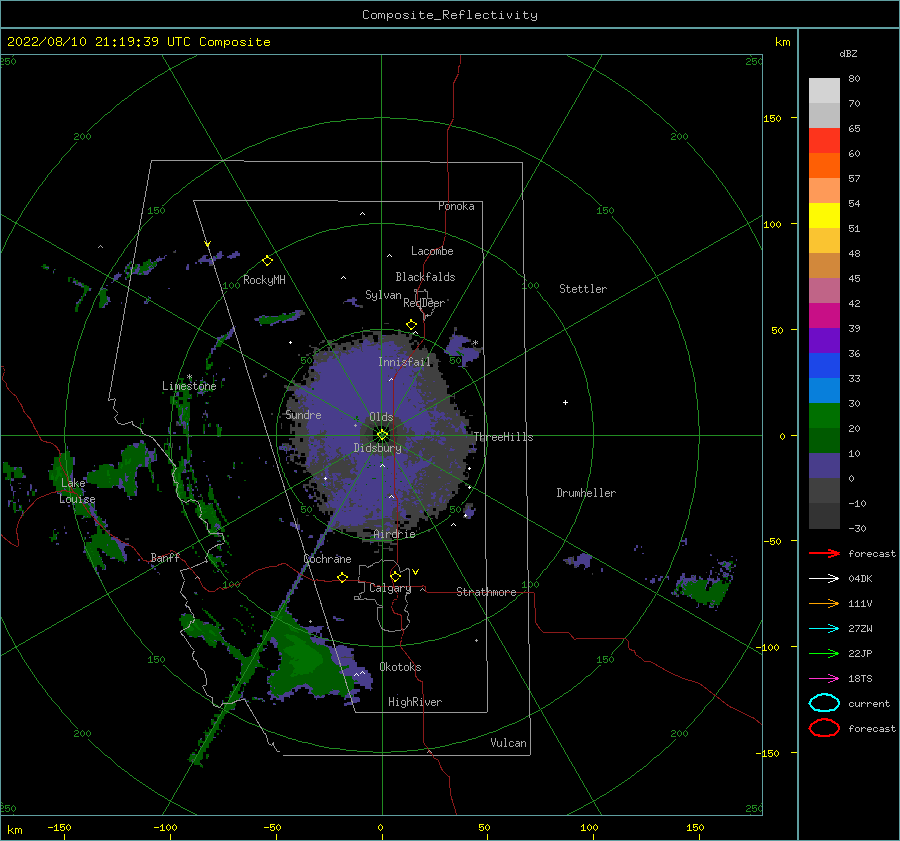Select the white 04DK arrow legend icon

tap(824, 578)
